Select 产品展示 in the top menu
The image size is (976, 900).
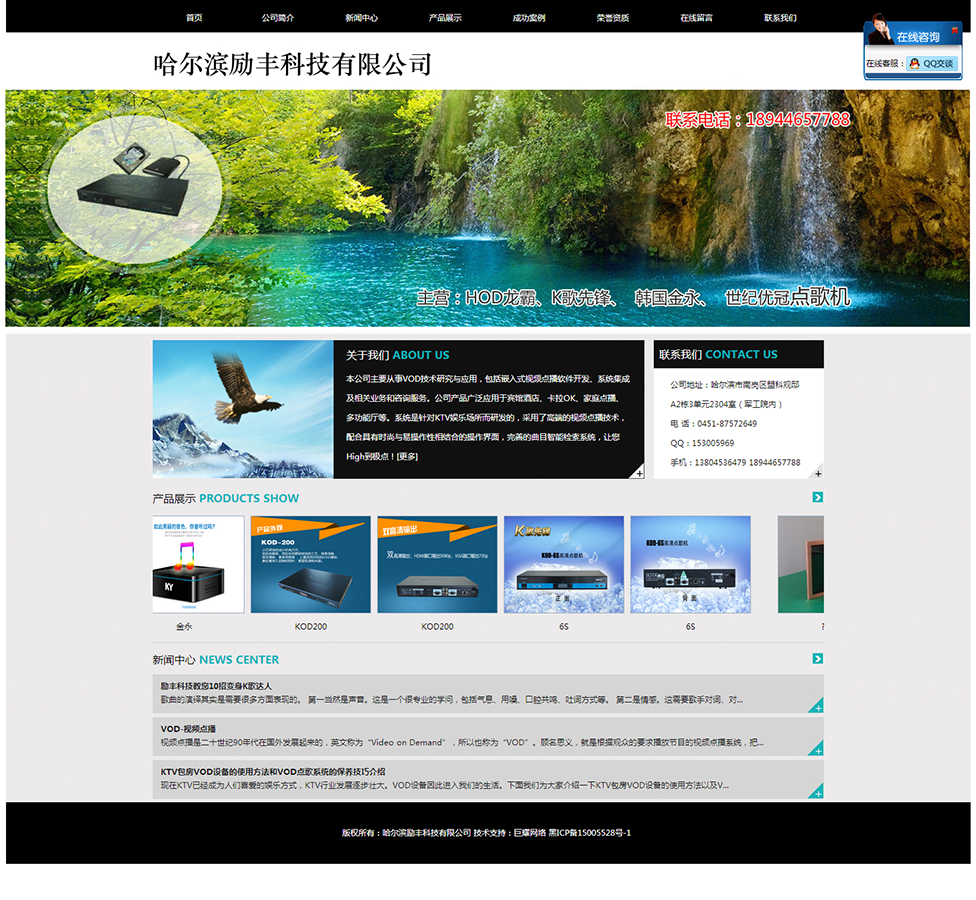pyautogui.click(x=445, y=18)
